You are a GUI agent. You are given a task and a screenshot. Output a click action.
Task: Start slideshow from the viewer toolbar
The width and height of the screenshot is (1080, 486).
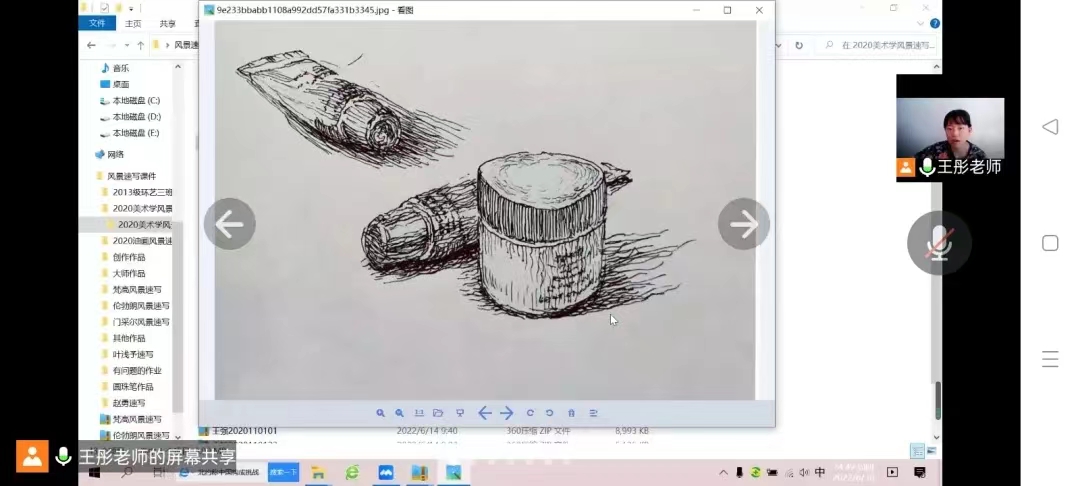coord(459,413)
